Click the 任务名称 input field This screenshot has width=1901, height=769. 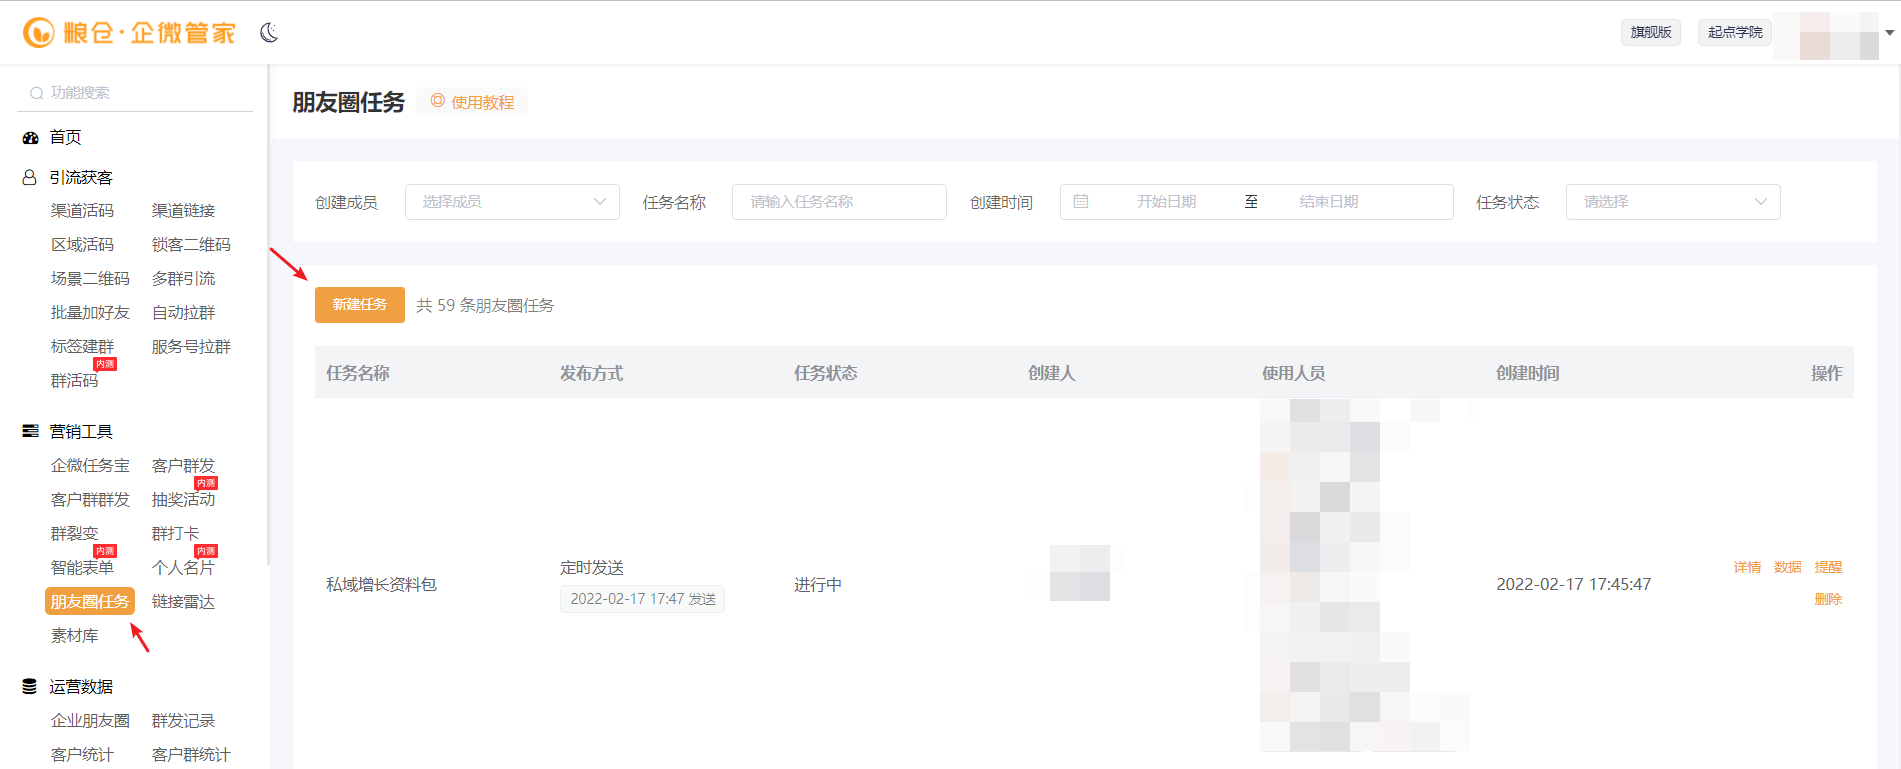(838, 202)
